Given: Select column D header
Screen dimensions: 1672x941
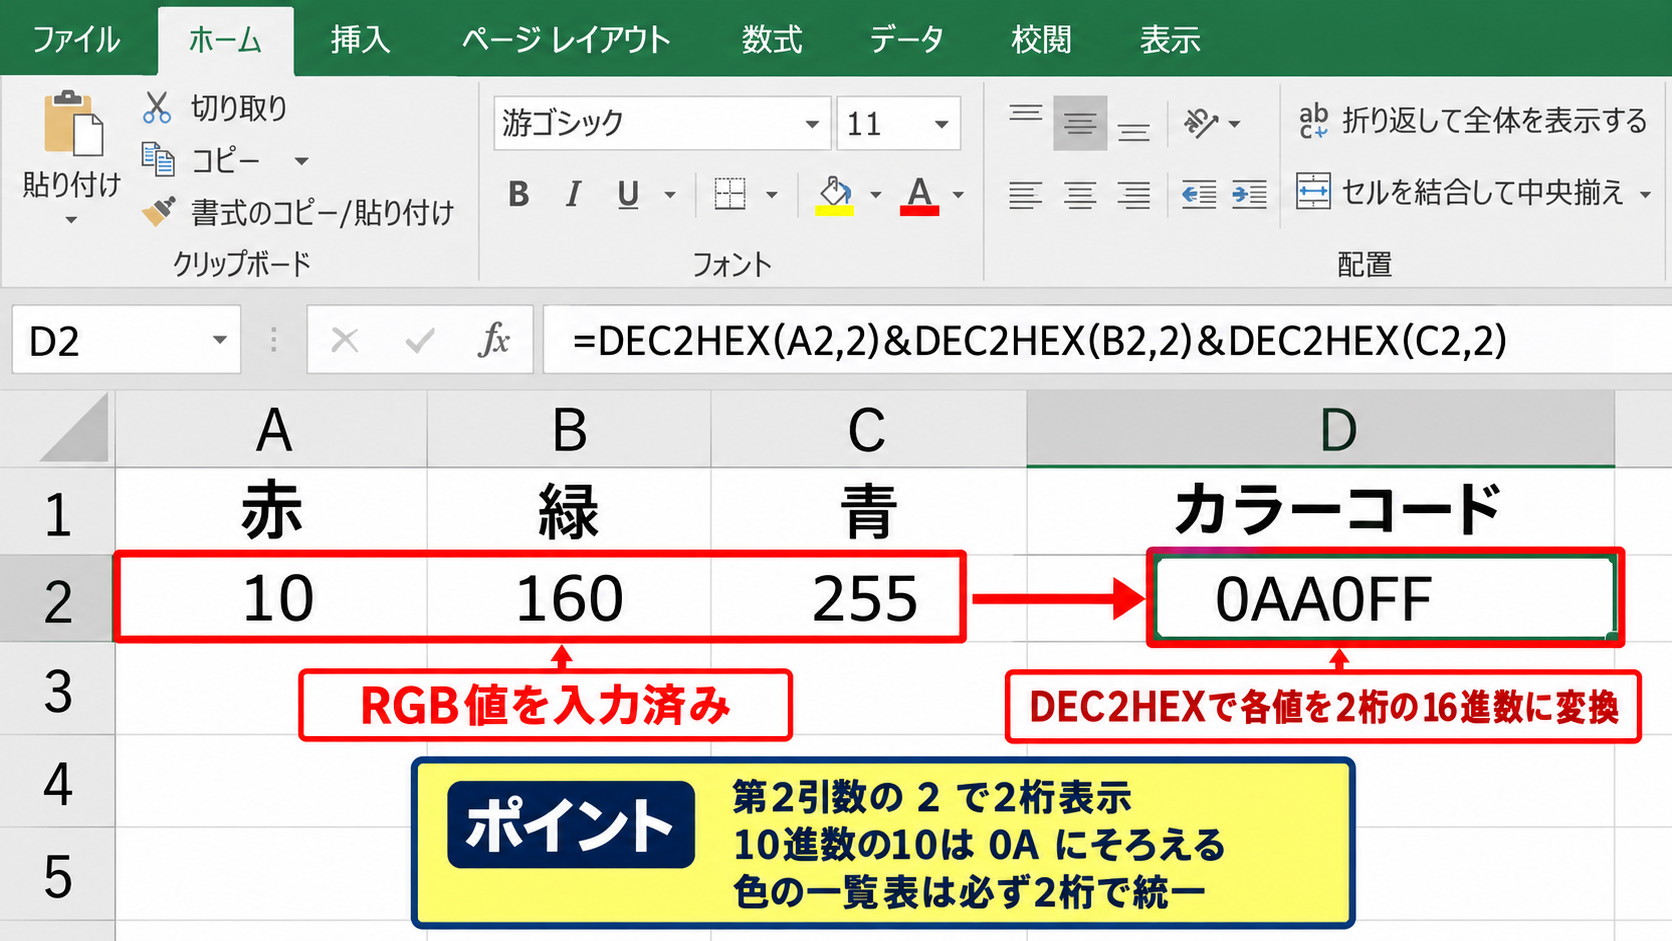Looking at the screenshot, I should click(1320, 429).
